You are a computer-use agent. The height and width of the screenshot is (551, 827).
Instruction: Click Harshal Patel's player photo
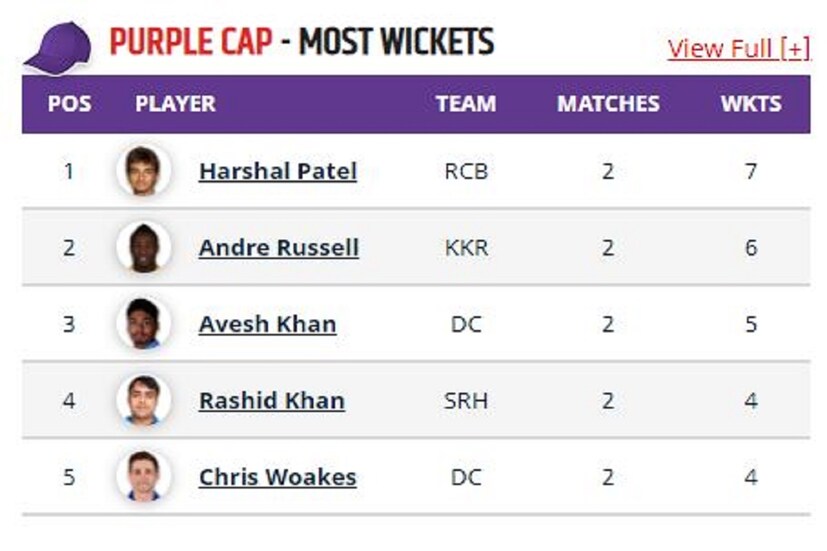click(143, 171)
